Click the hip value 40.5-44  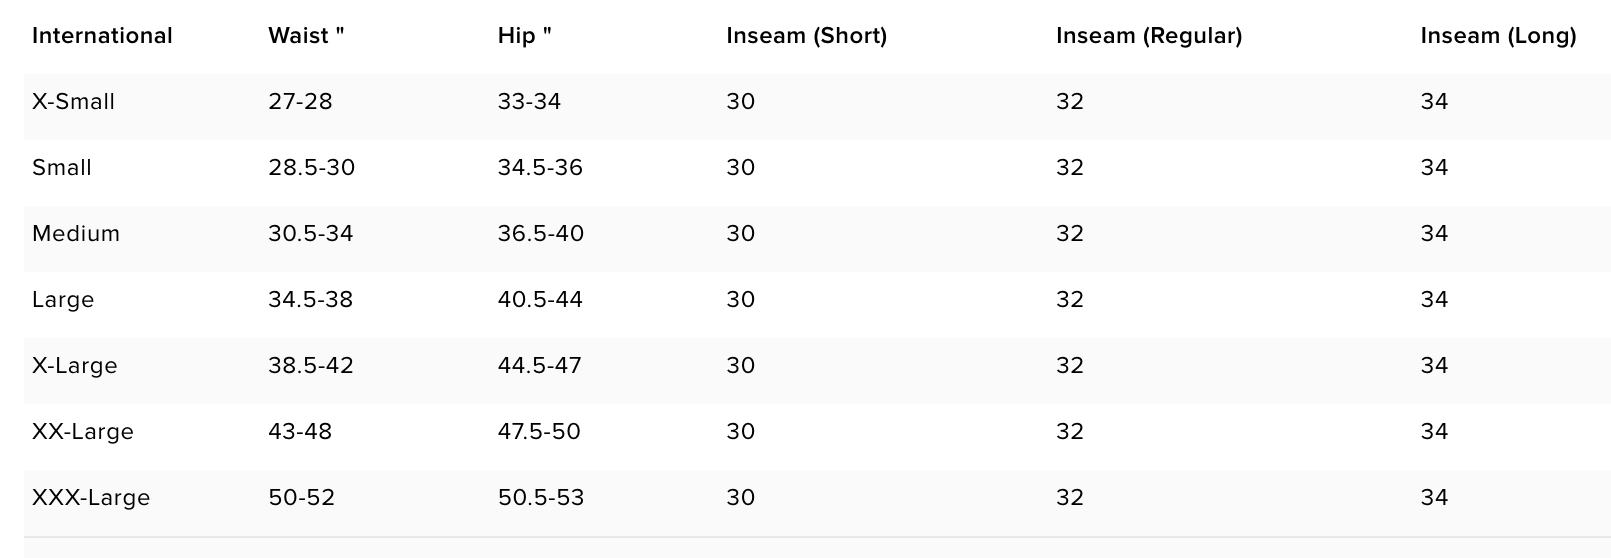click(x=540, y=300)
